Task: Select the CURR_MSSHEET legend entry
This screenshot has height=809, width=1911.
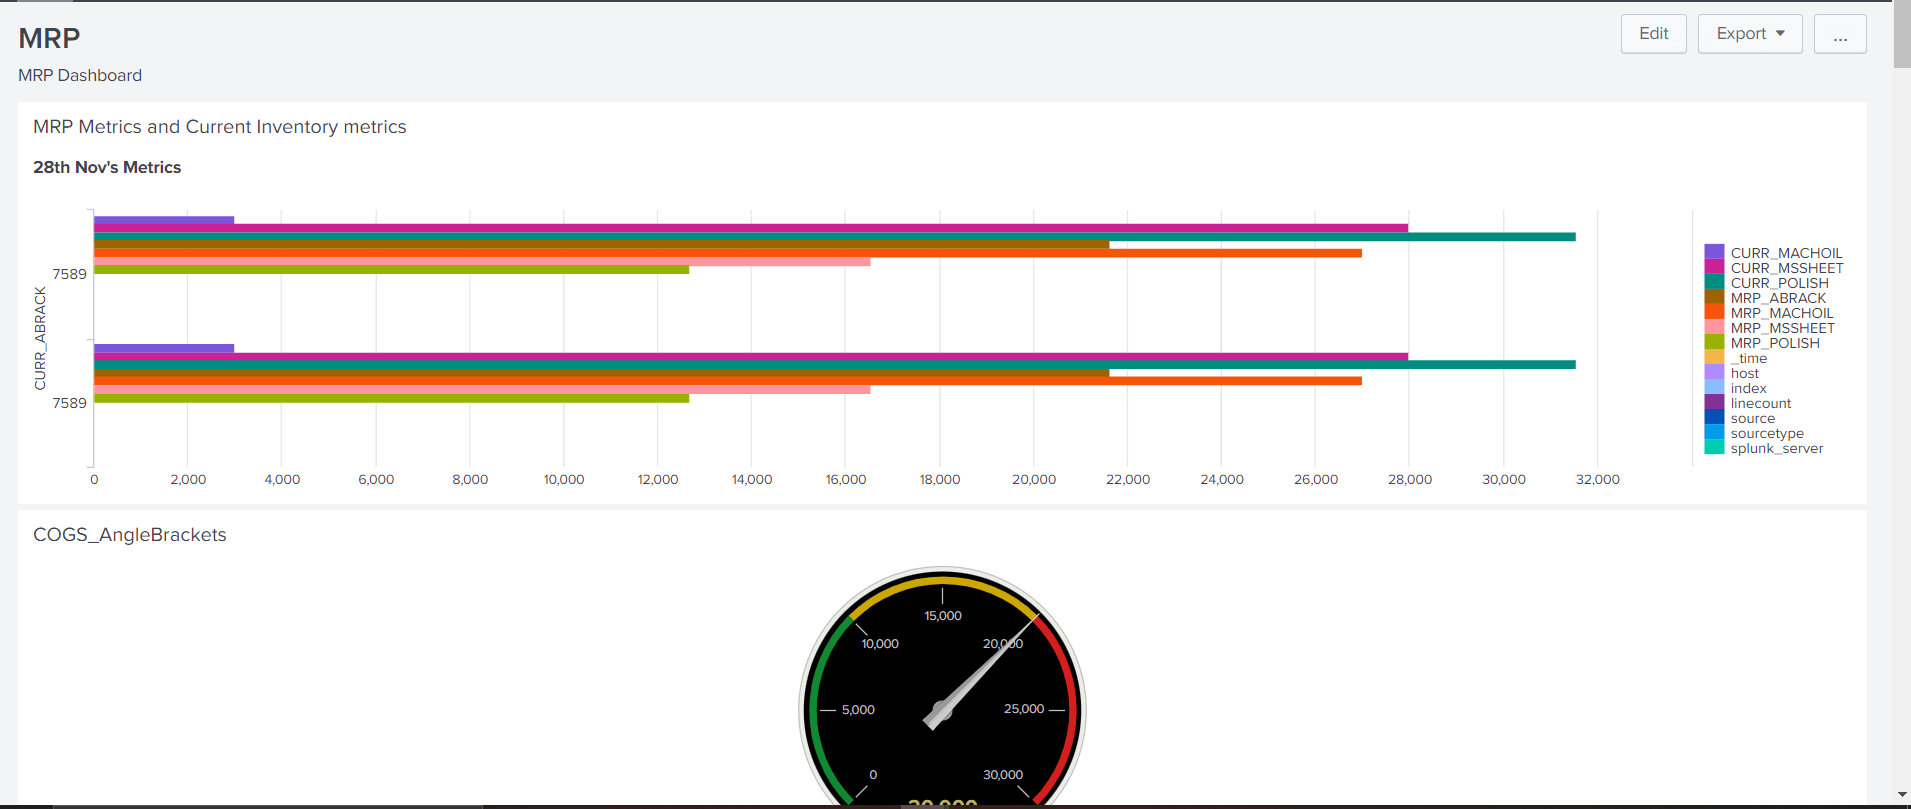Action: 1786,268
